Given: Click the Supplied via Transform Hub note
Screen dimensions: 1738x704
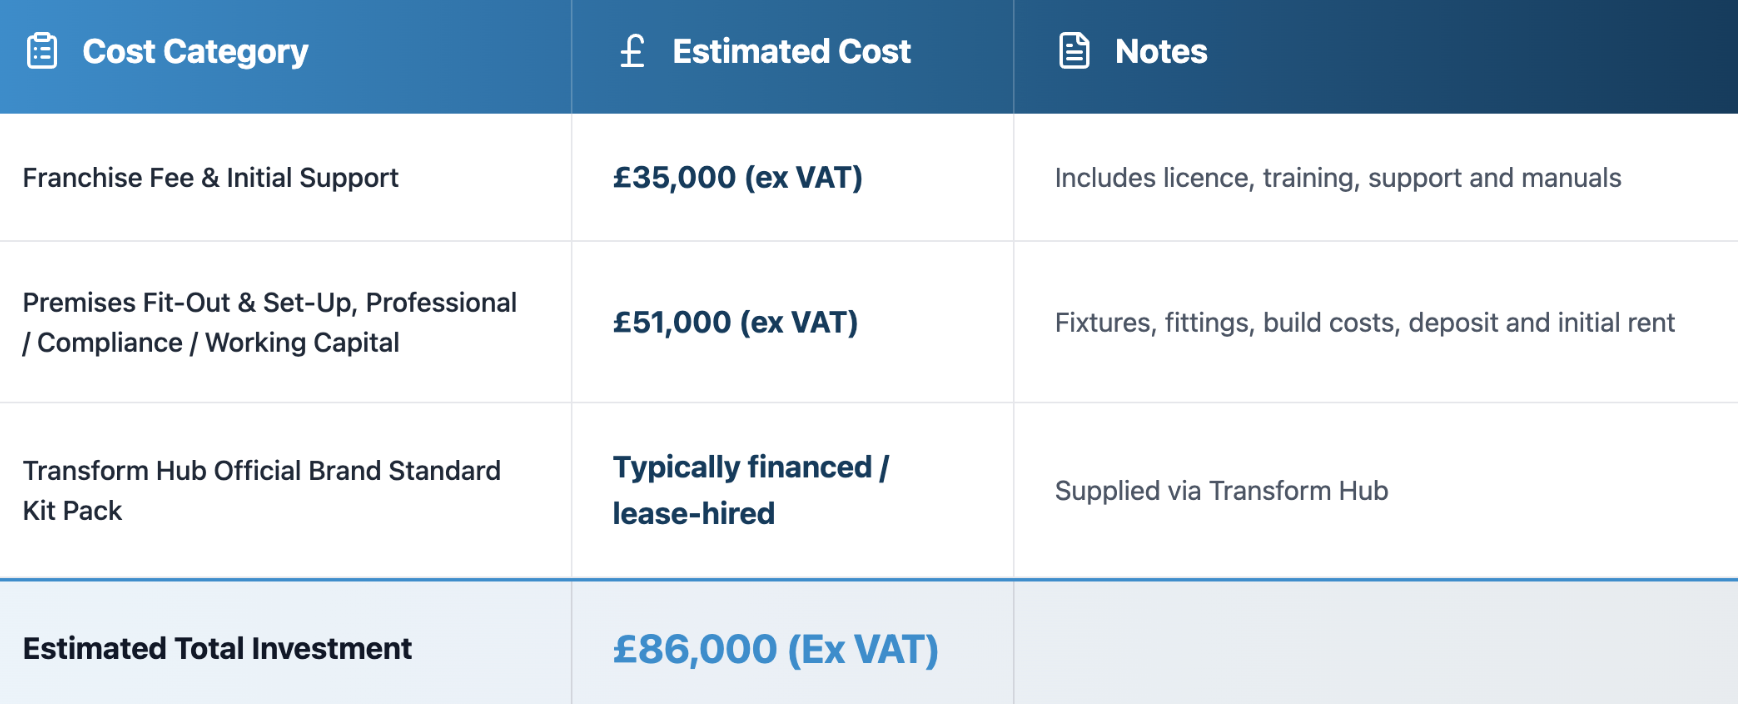Looking at the screenshot, I should coord(1222,491).
